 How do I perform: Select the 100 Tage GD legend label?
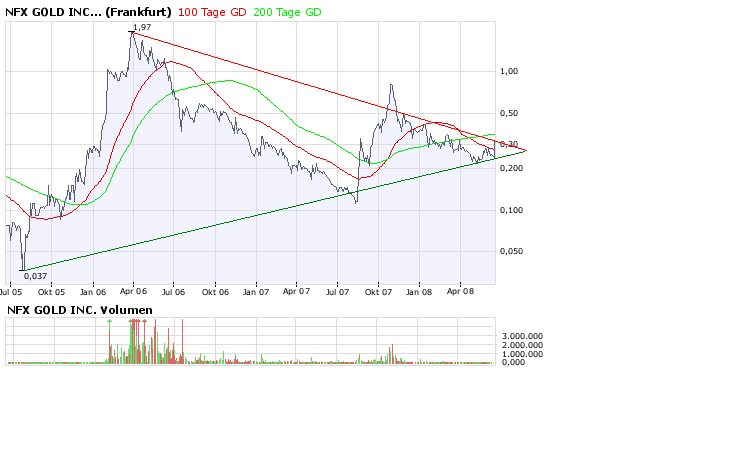[212, 11]
